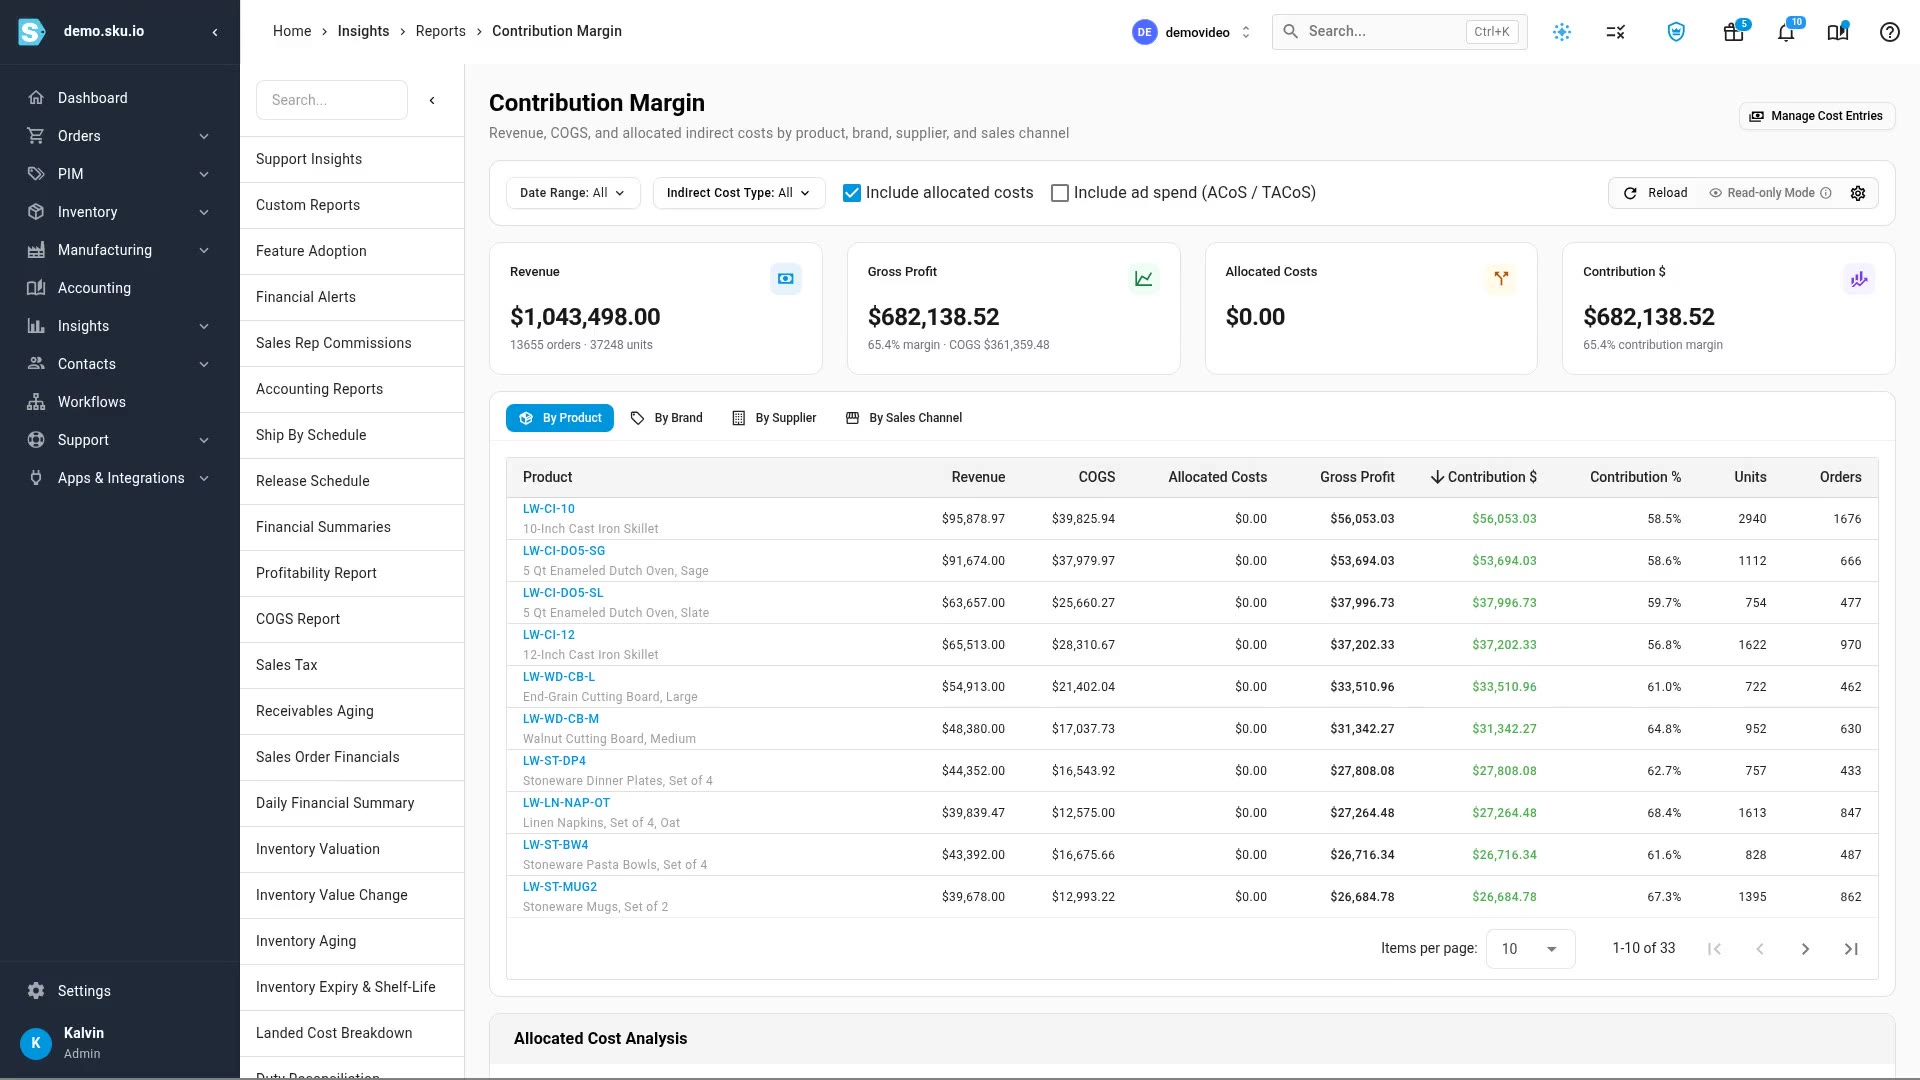Switch to the By Brand tab
The image size is (1920, 1080).
click(x=666, y=418)
